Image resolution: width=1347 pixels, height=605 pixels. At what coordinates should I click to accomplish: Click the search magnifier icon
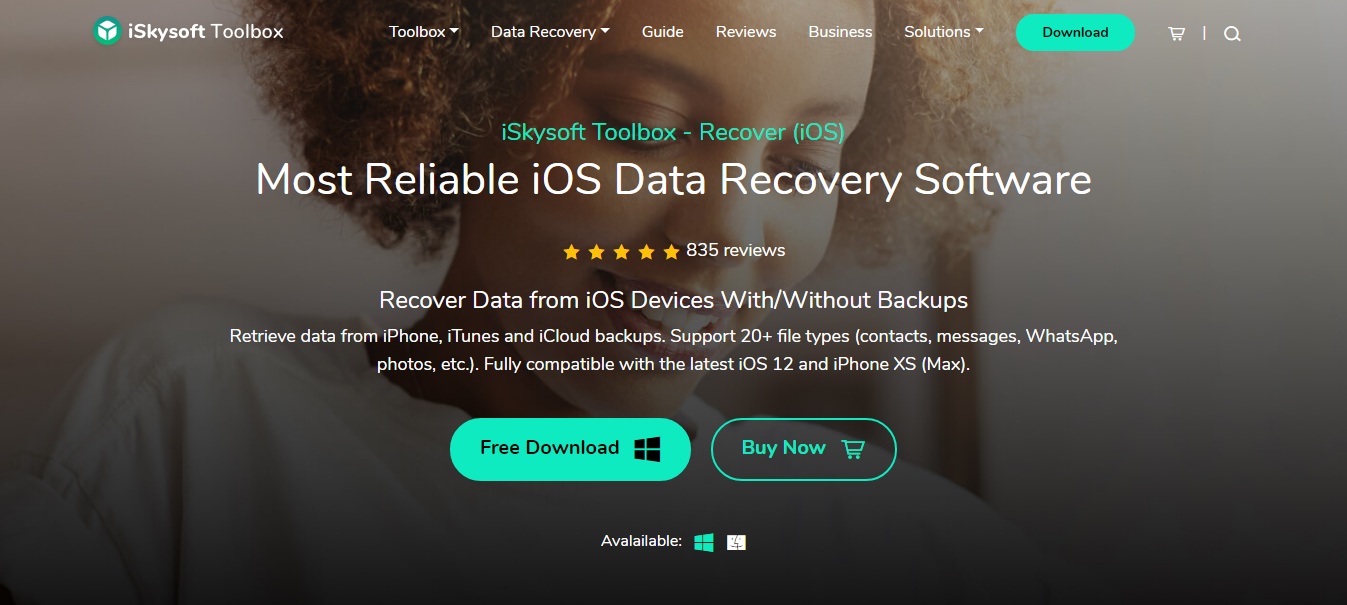[x=1232, y=33]
